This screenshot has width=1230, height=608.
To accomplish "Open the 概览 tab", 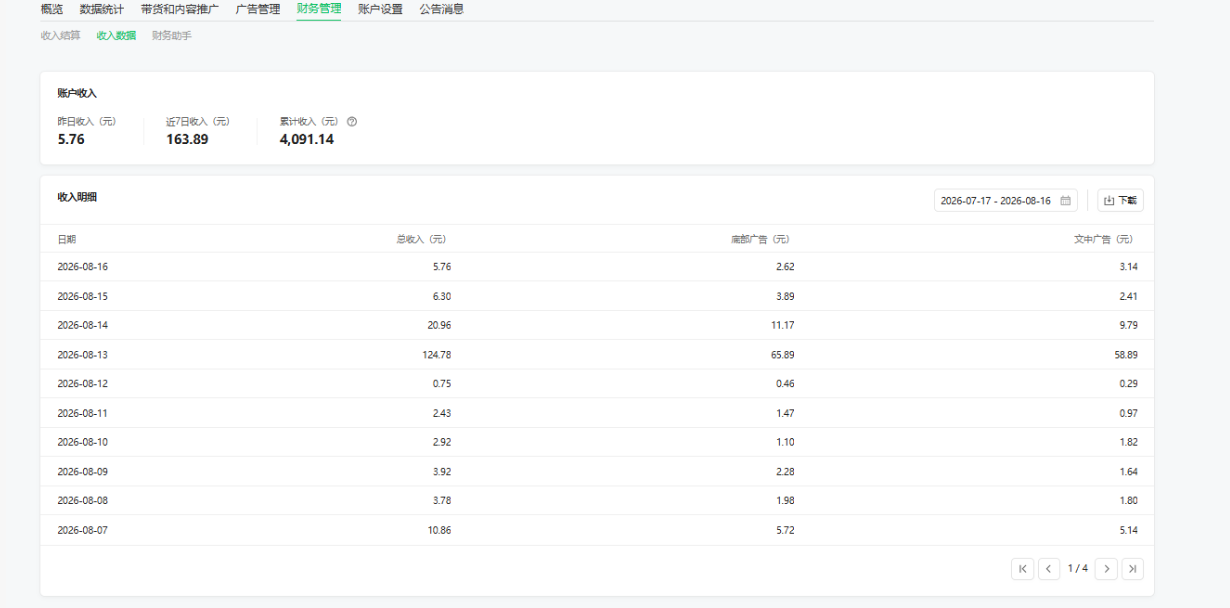I will (52, 9).
